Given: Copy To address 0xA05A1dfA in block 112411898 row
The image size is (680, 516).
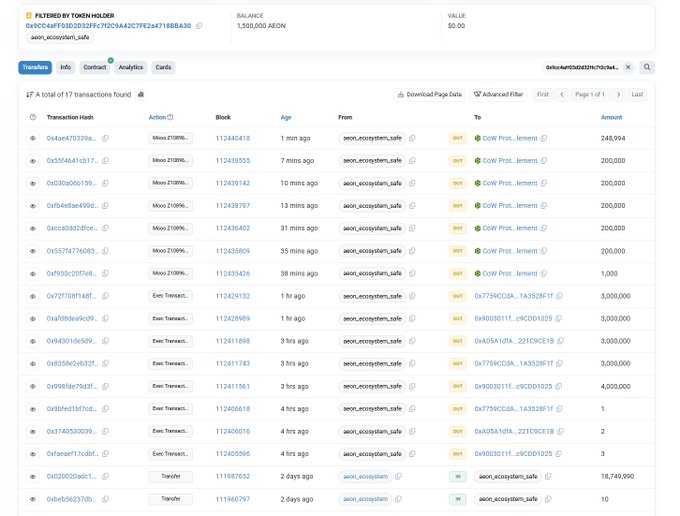Looking at the screenshot, I should (560, 341).
